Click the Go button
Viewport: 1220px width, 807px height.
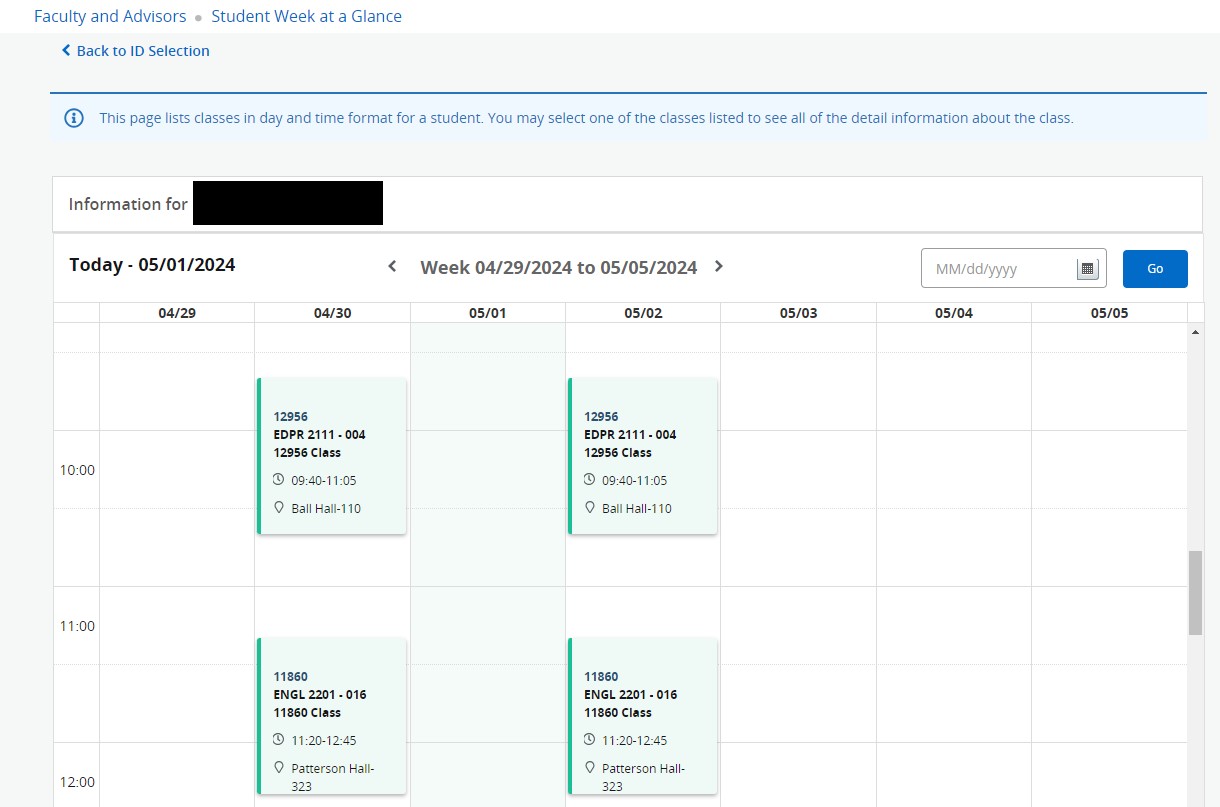(x=1155, y=268)
